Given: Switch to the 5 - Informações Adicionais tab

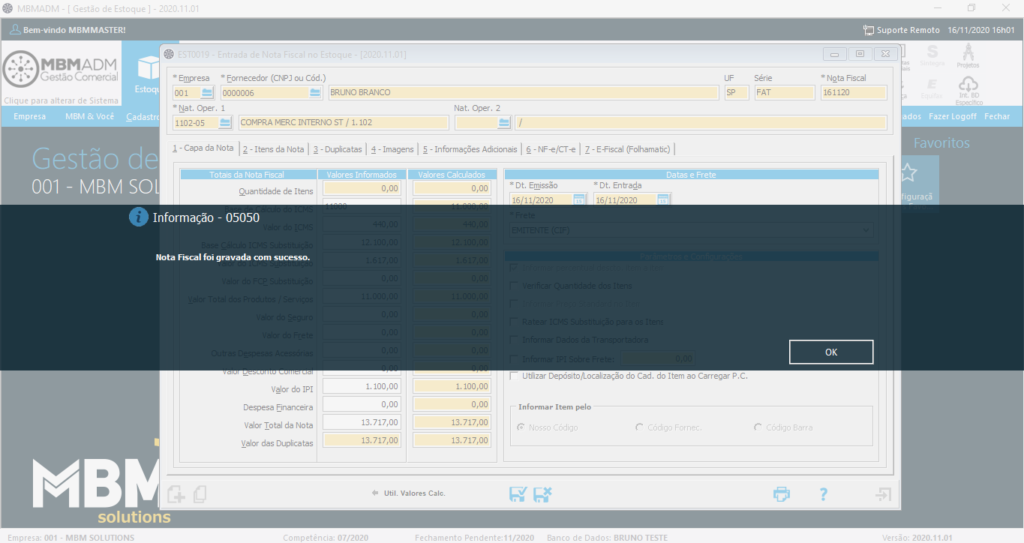Looking at the screenshot, I should (x=470, y=149).
